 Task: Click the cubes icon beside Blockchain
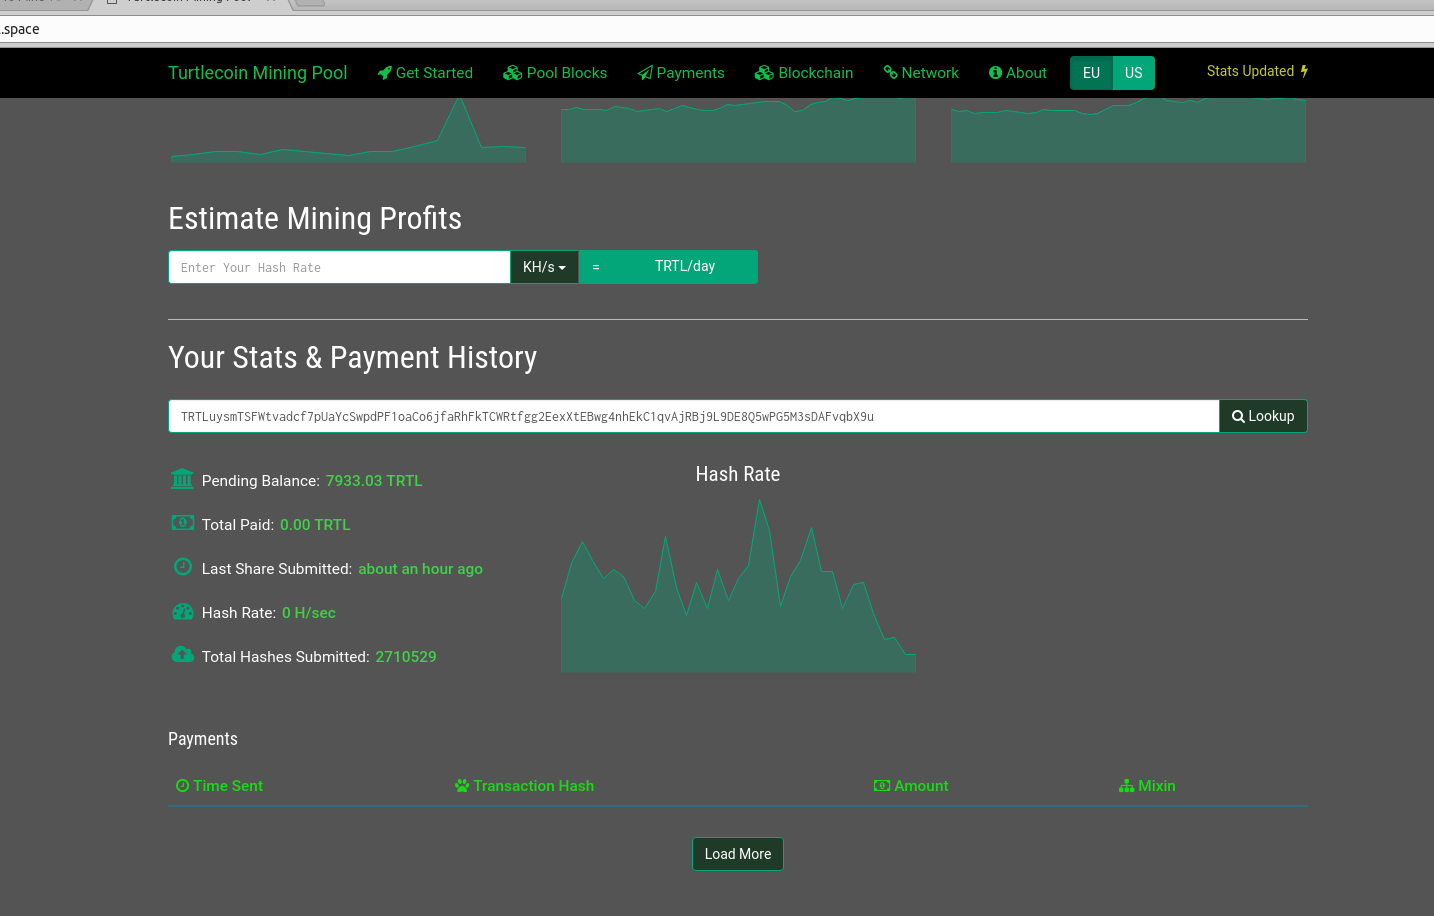click(x=764, y=73)
